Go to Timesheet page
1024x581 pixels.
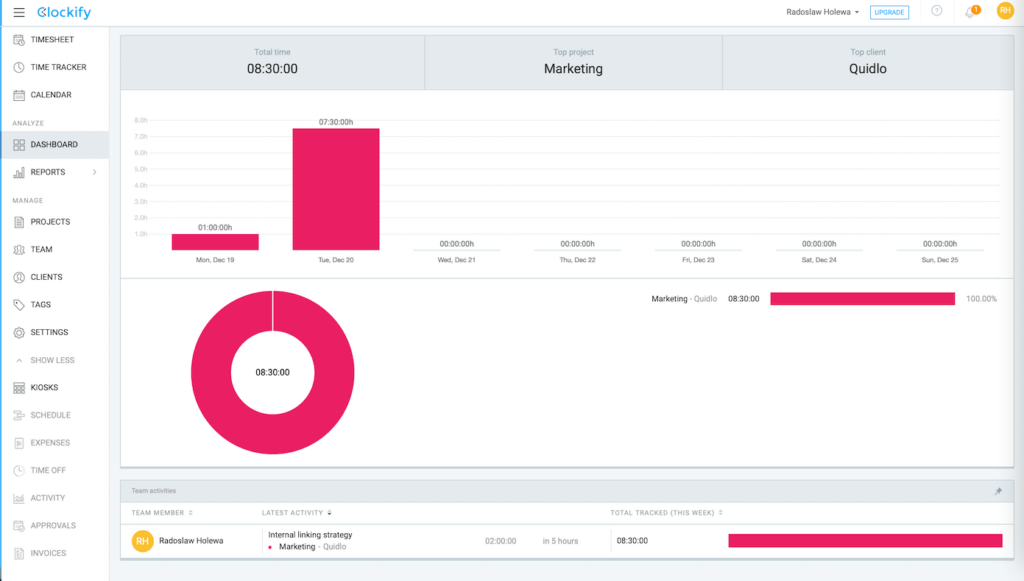pyautogui.click(x=52, y=40)
